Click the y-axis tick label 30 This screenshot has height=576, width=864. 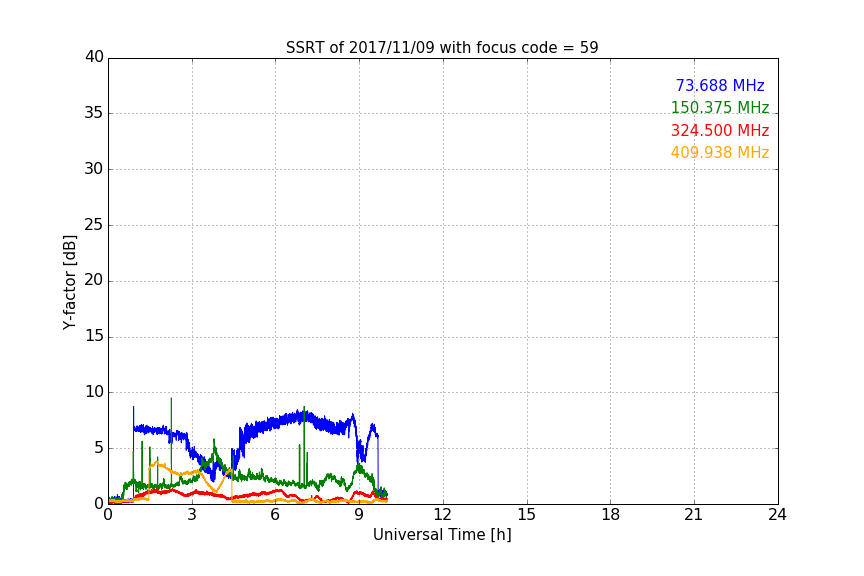click(94, 169)
